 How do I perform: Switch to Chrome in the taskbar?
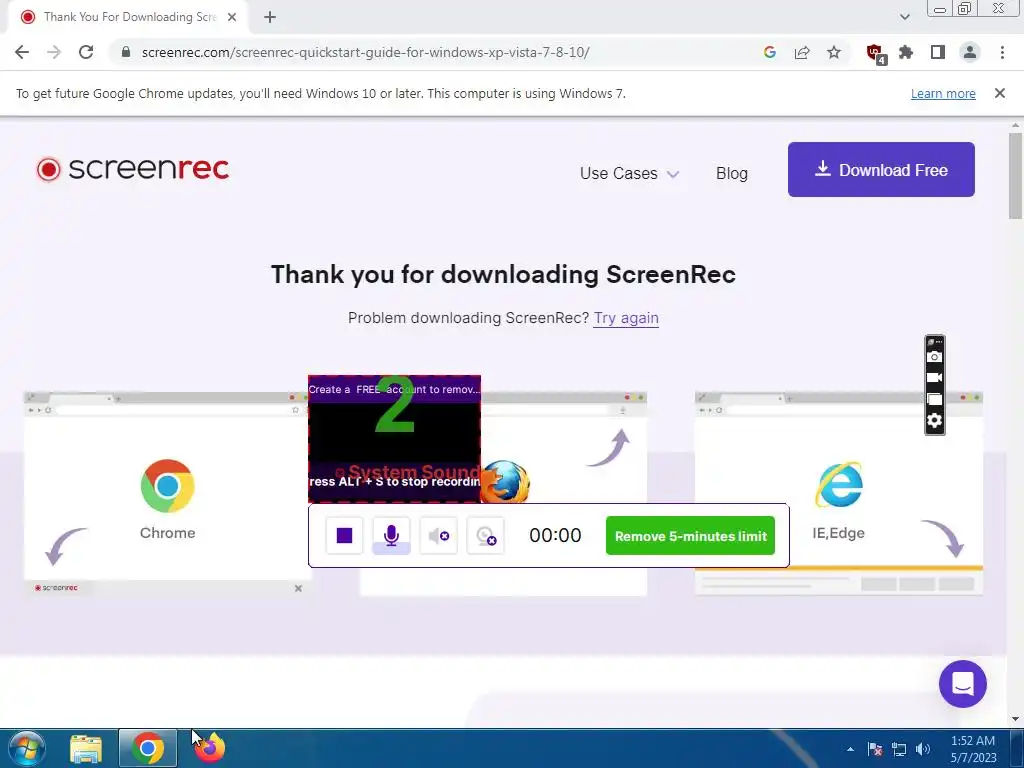coord(148,748)
